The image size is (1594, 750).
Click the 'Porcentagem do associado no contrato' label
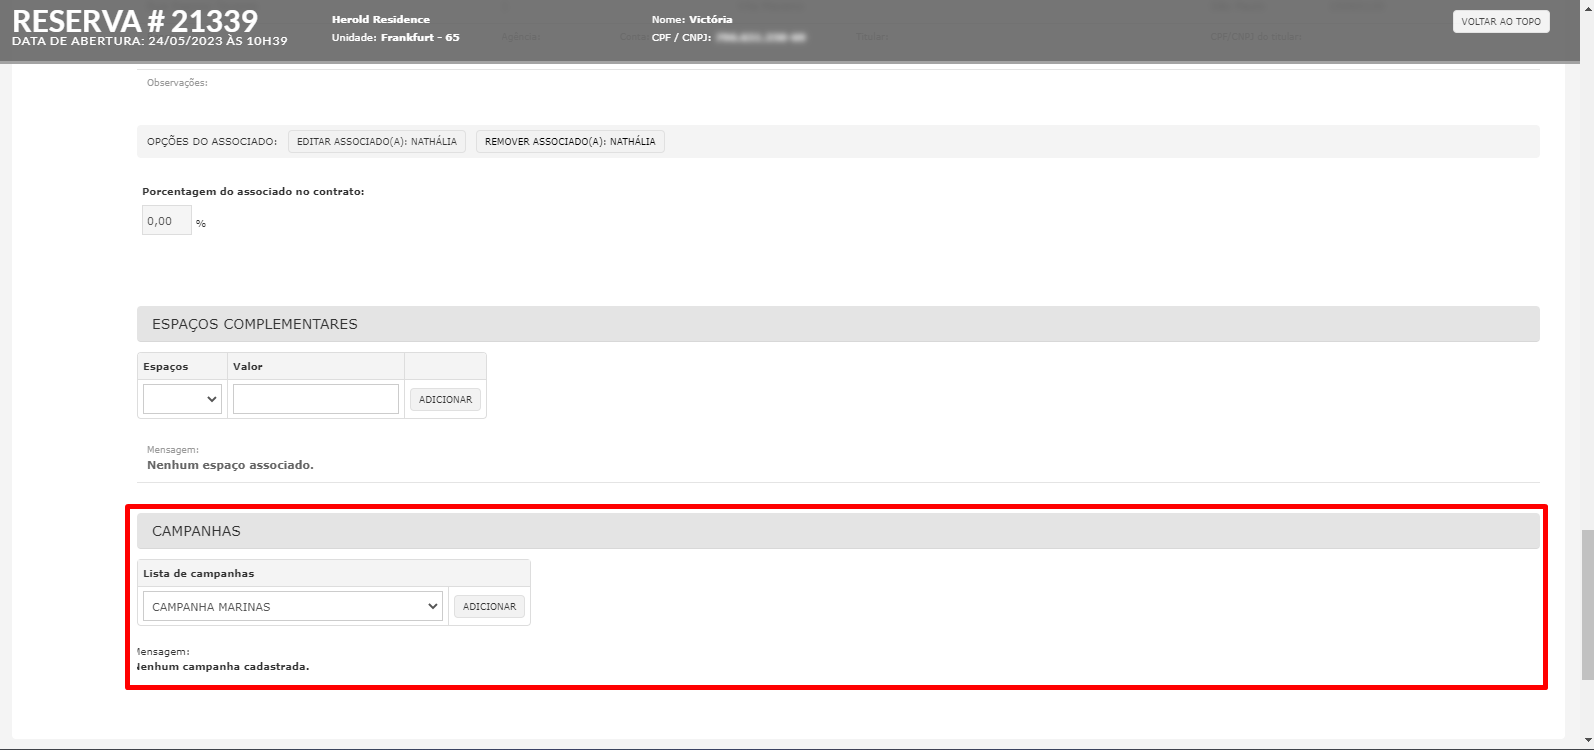tap(253, 191)
